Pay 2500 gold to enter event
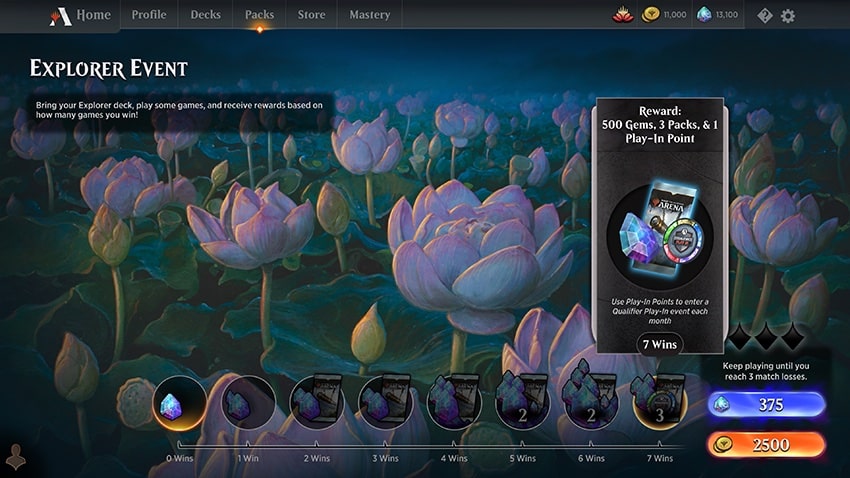This screenshot has height=478, width=850. (767, 444)
